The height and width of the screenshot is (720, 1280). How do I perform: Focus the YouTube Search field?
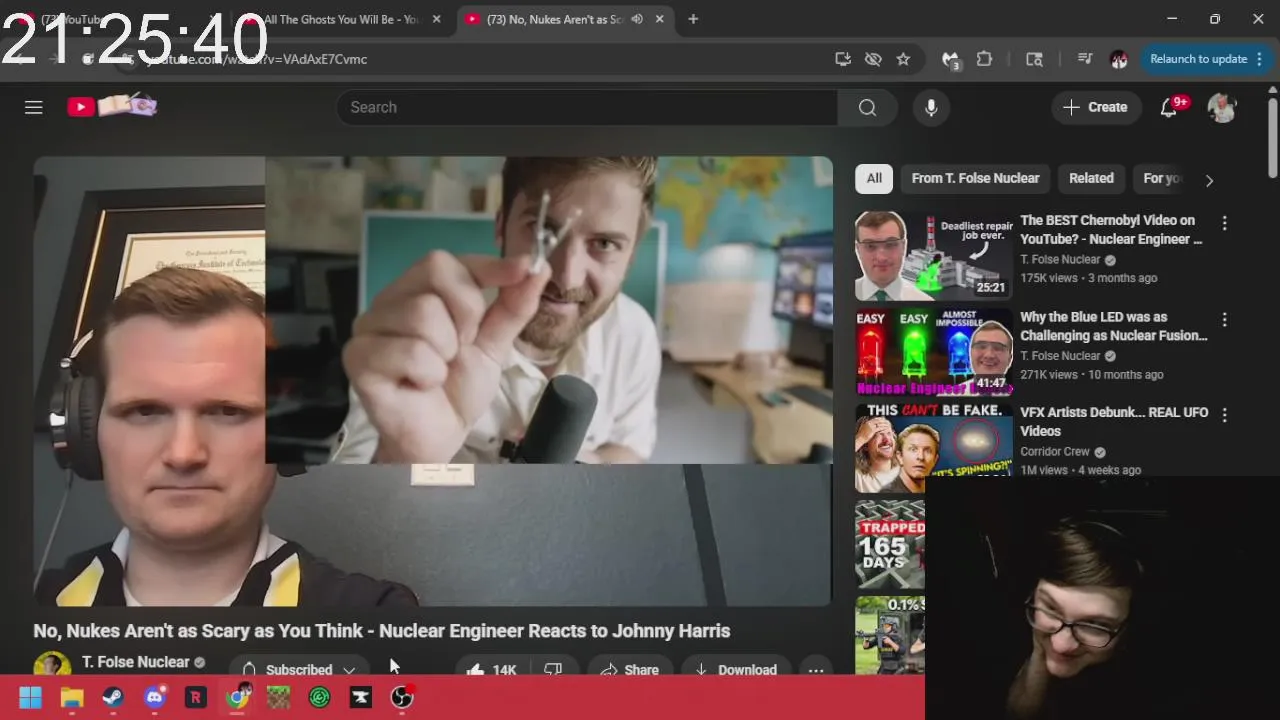click(x=587, y=107)
